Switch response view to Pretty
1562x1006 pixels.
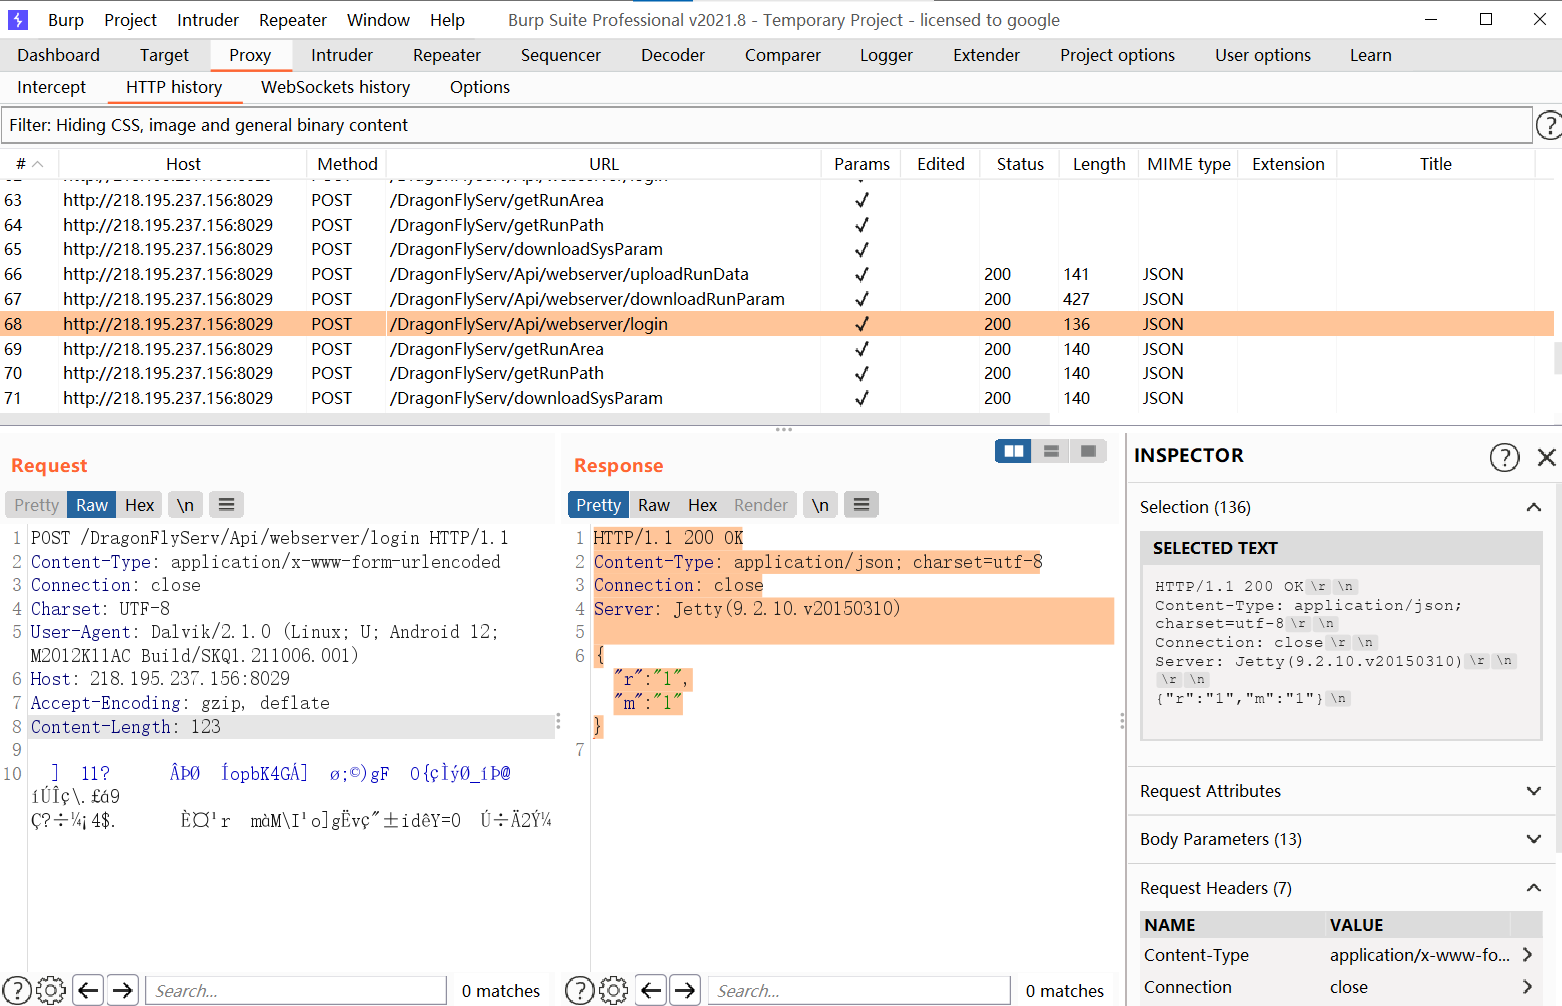point(598,505)
